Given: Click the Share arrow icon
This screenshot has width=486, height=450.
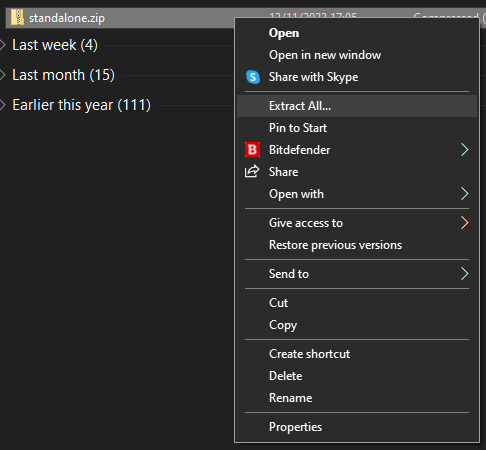Looking at the screenshot, I should 252,171.
